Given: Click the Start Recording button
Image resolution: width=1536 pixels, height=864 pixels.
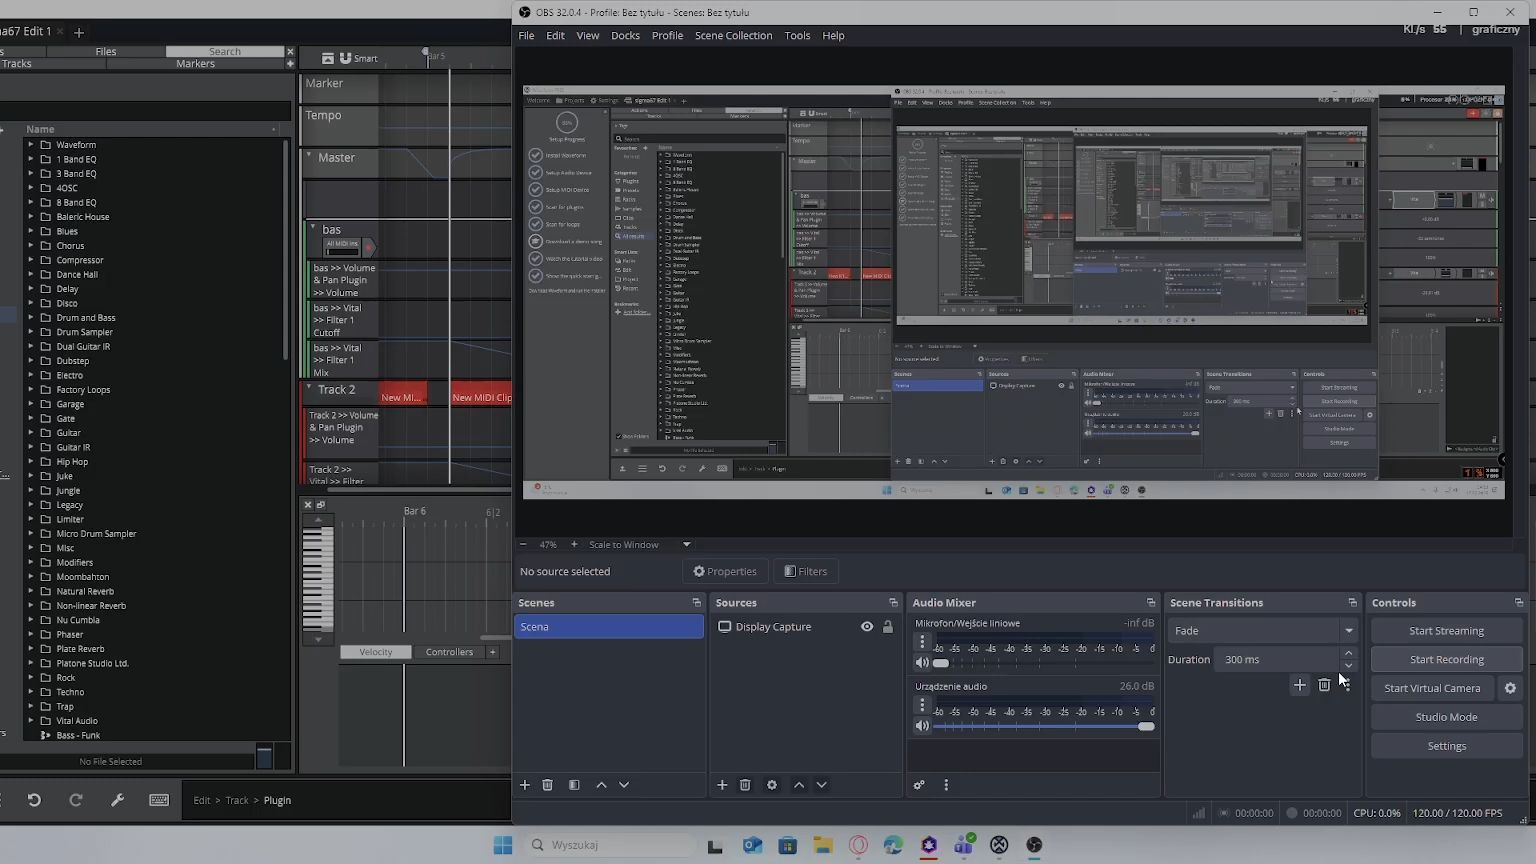Looking at the screenshot, I should tap(1446, 660).
